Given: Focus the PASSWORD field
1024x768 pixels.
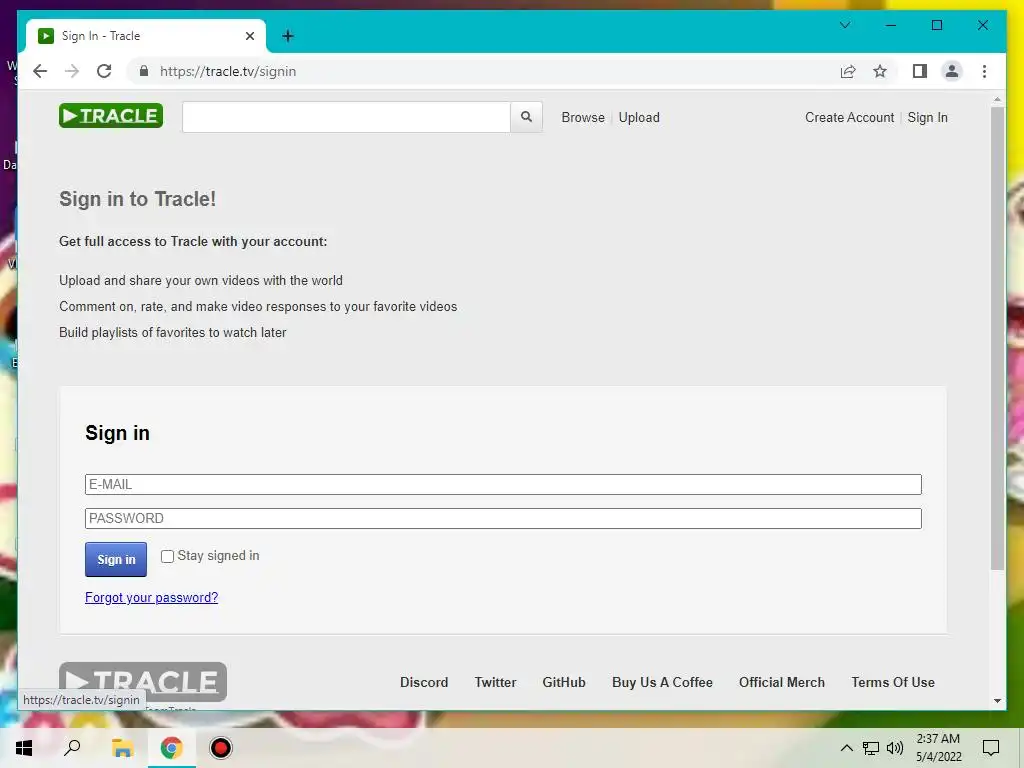Looking at the screenshot, I should pyautogui.click(x=503, y=519).
